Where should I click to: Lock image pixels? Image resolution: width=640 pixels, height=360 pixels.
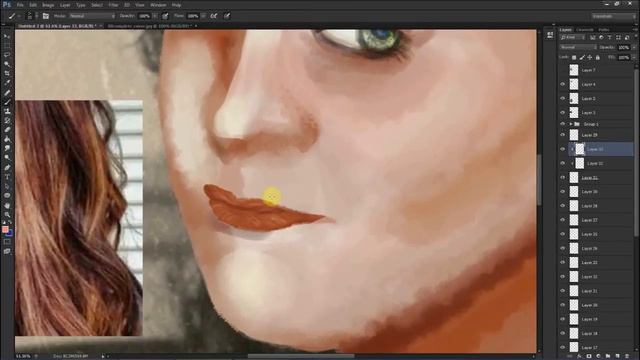tap(582, 58)
